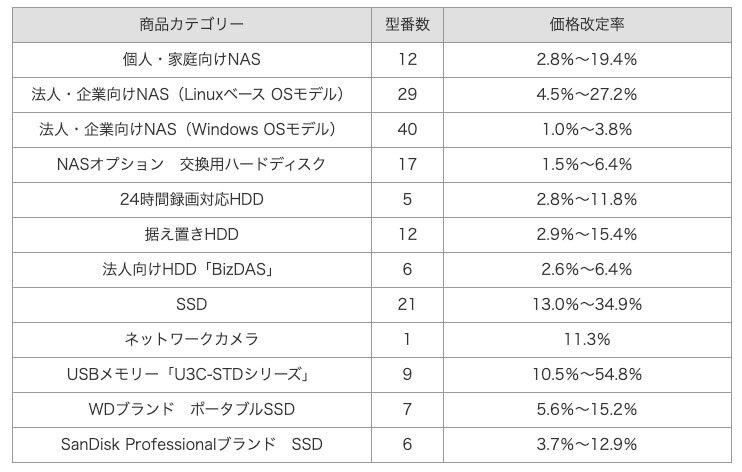Click the 法人向けHDD「BizDAS」 cell

tap(190, 269)
